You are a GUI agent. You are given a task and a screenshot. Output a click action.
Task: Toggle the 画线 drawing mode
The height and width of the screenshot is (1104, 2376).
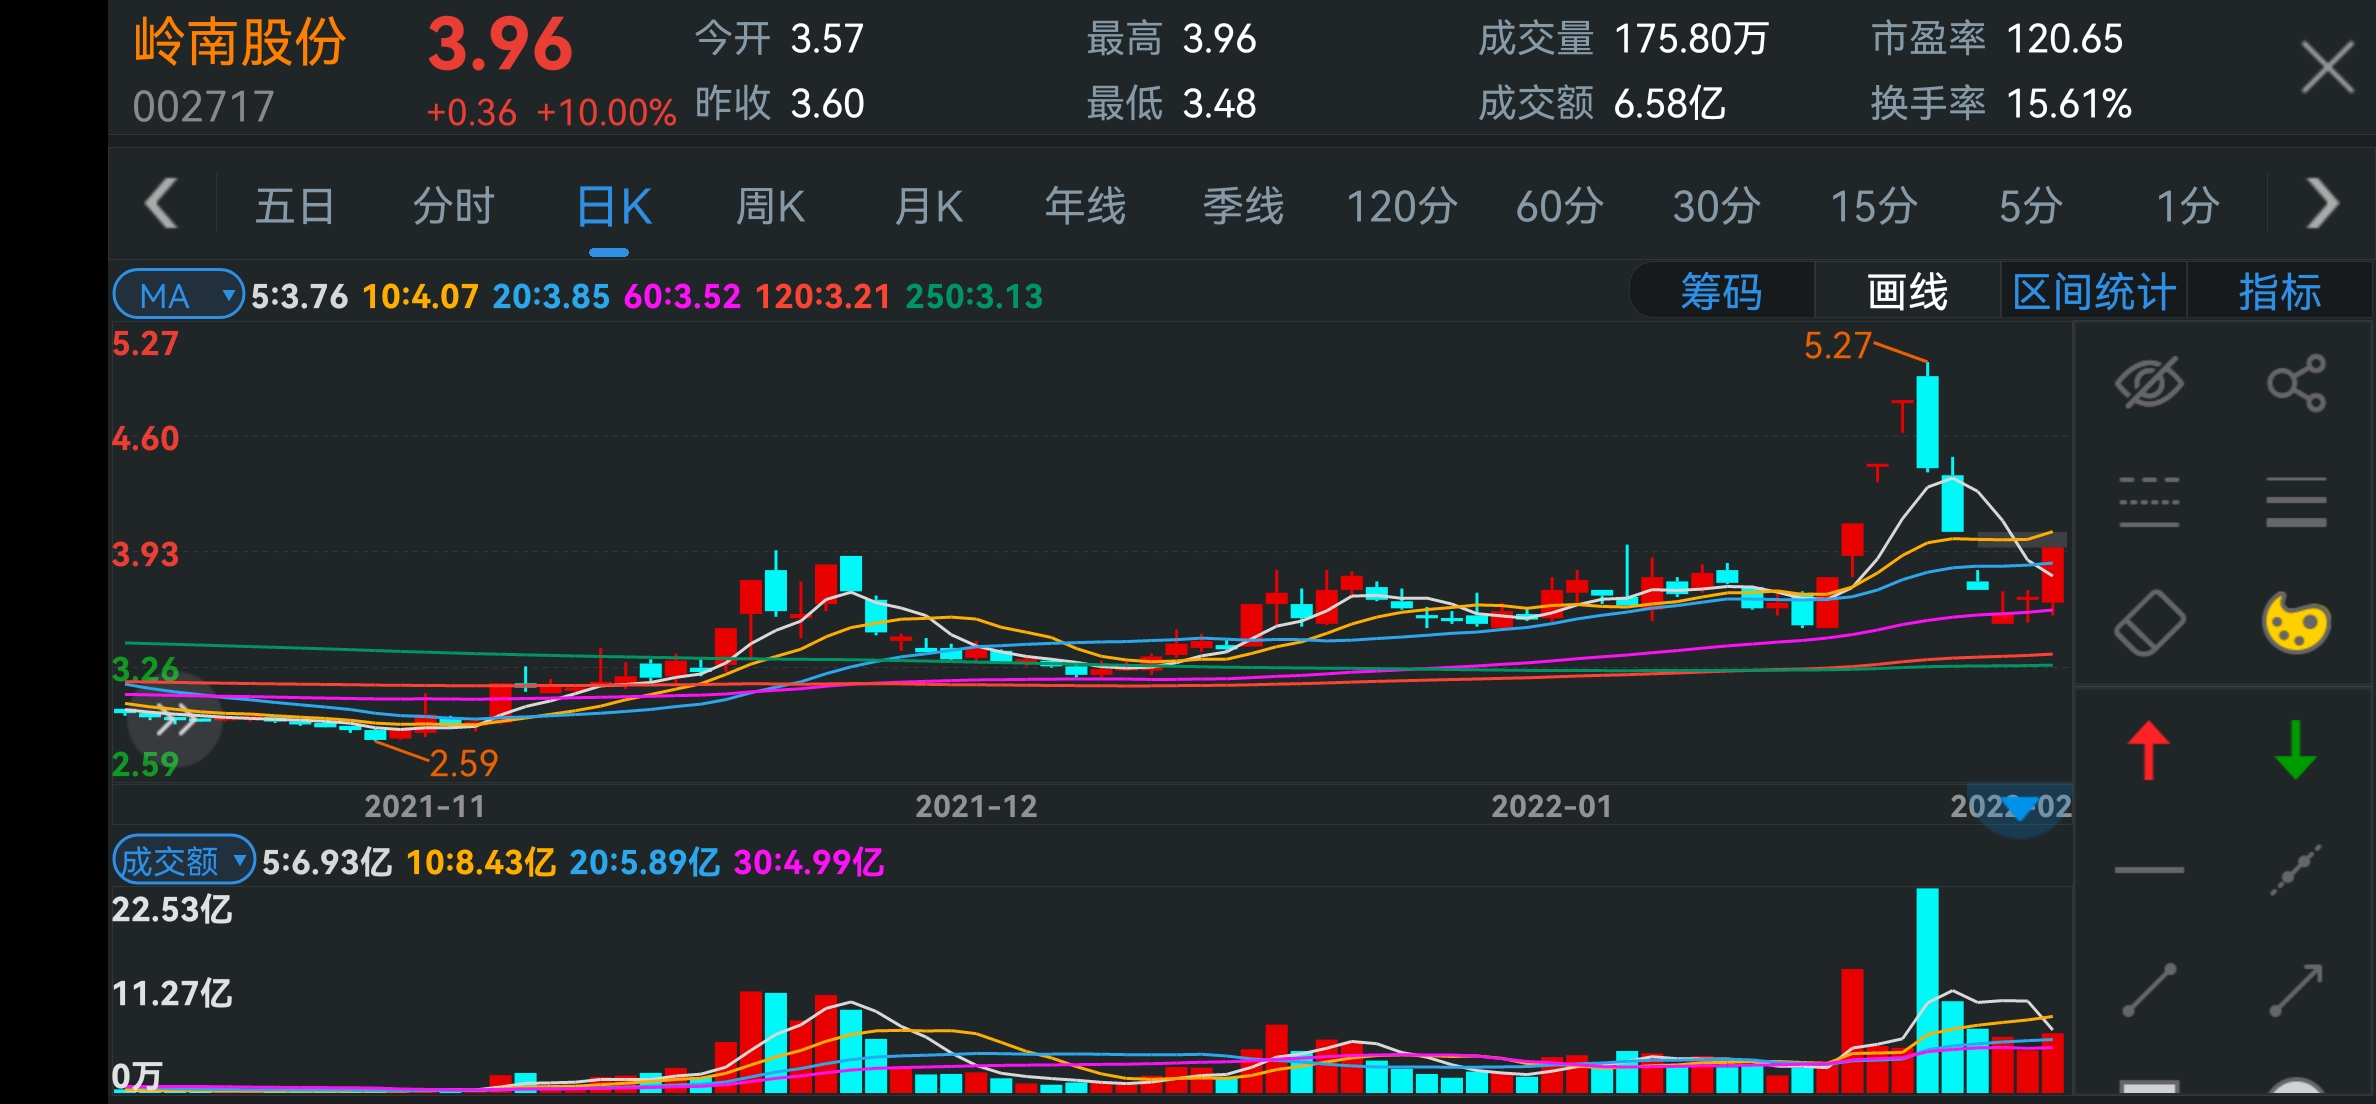1907,292
